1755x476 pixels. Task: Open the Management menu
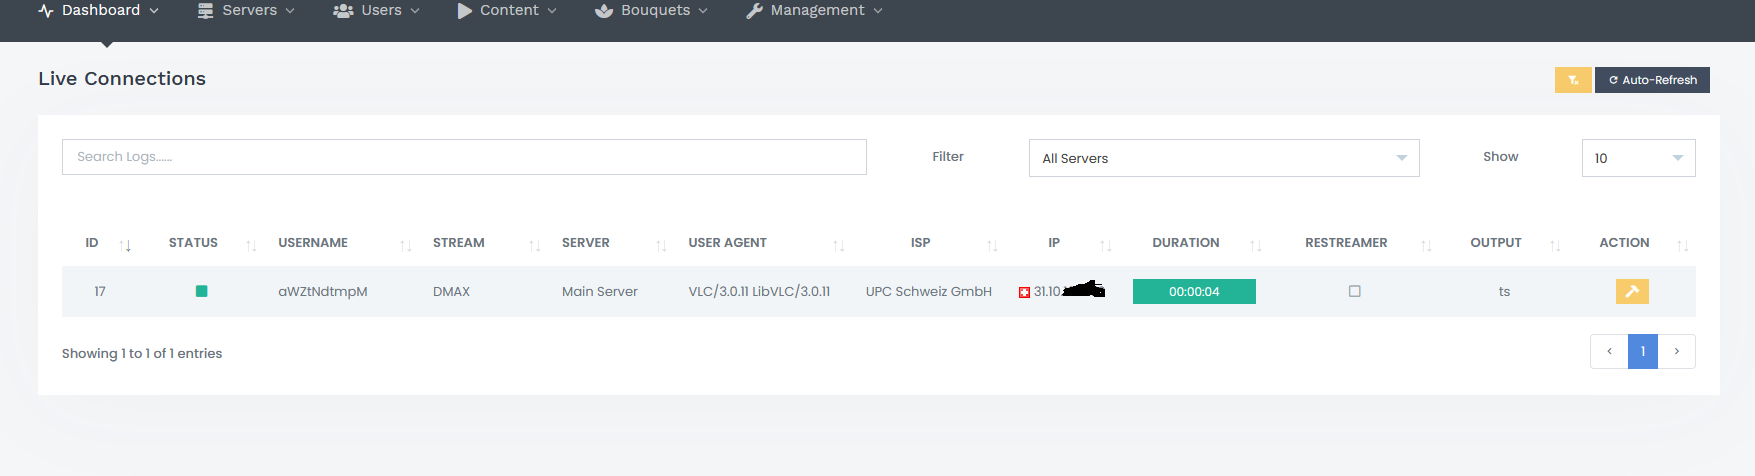pos(814,11)
